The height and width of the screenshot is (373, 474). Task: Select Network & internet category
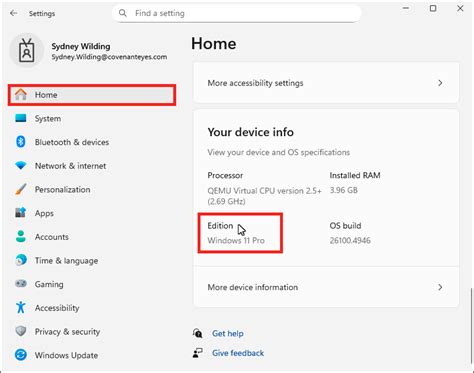pos(92,166)
